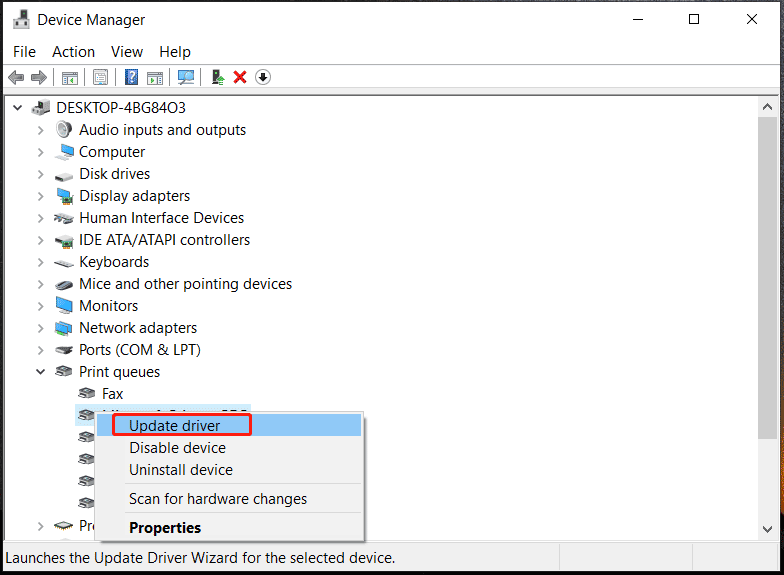Go back with the toolbar Back arrow
This screenshot has width=784, height=575.
click(x=16, y=78)
